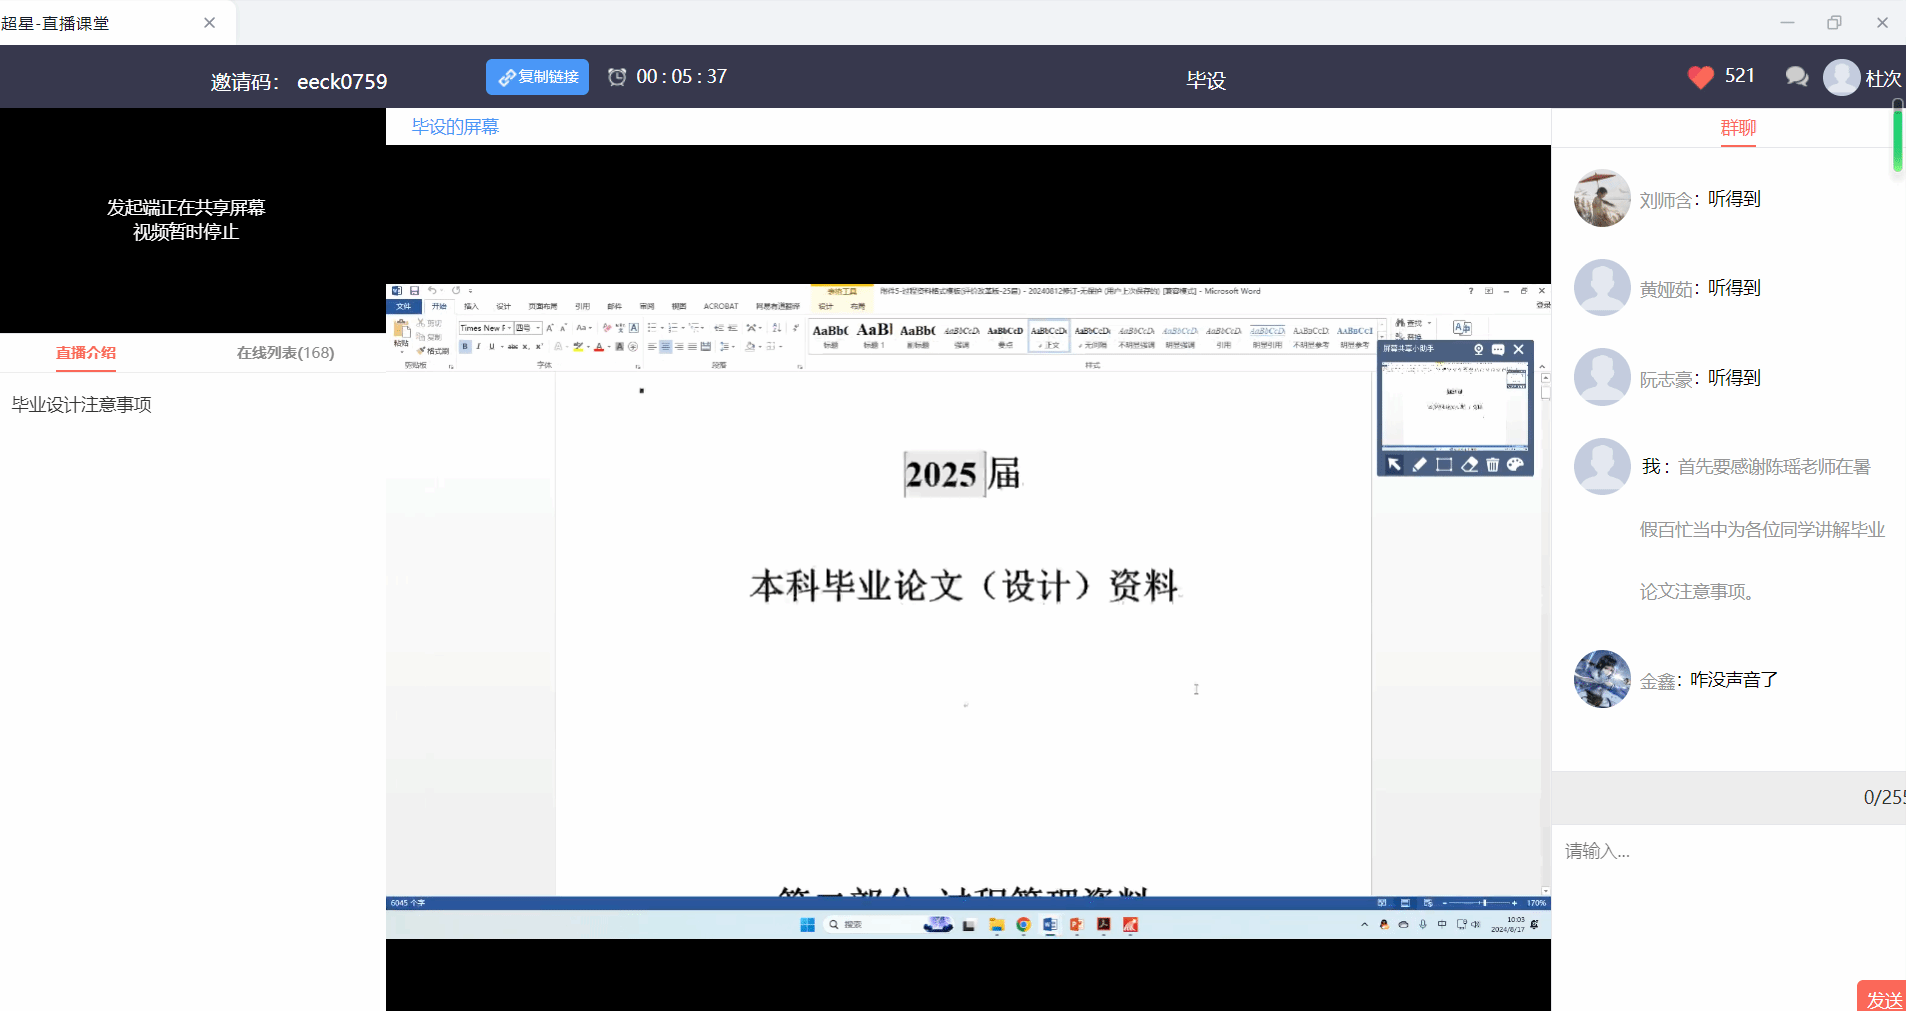Click the Word zoom slider in status bar
This screenshot has width=1906, height=1011.
[1483, 903]
